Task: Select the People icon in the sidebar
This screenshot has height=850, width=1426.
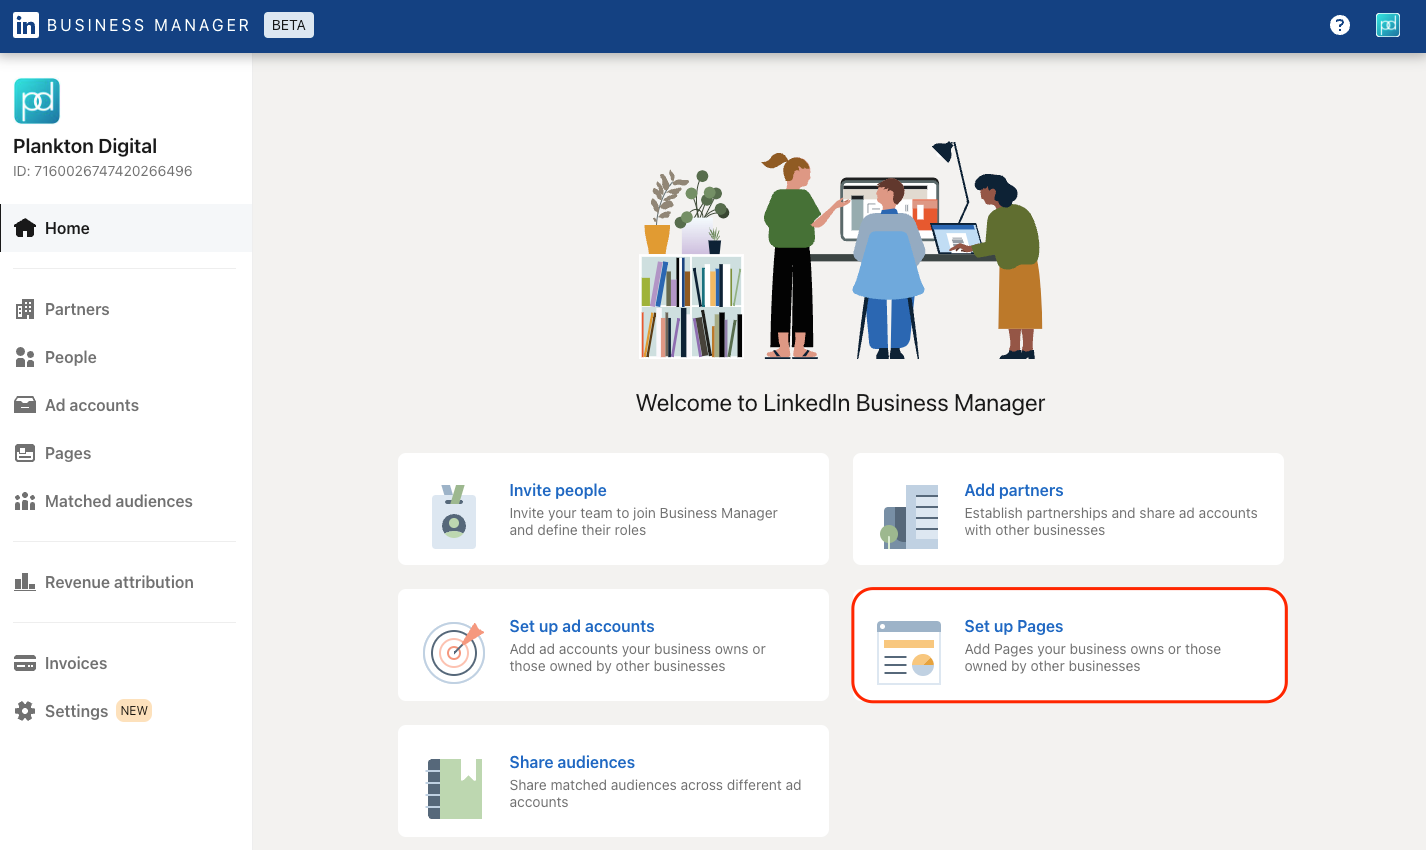Action: 24,356
